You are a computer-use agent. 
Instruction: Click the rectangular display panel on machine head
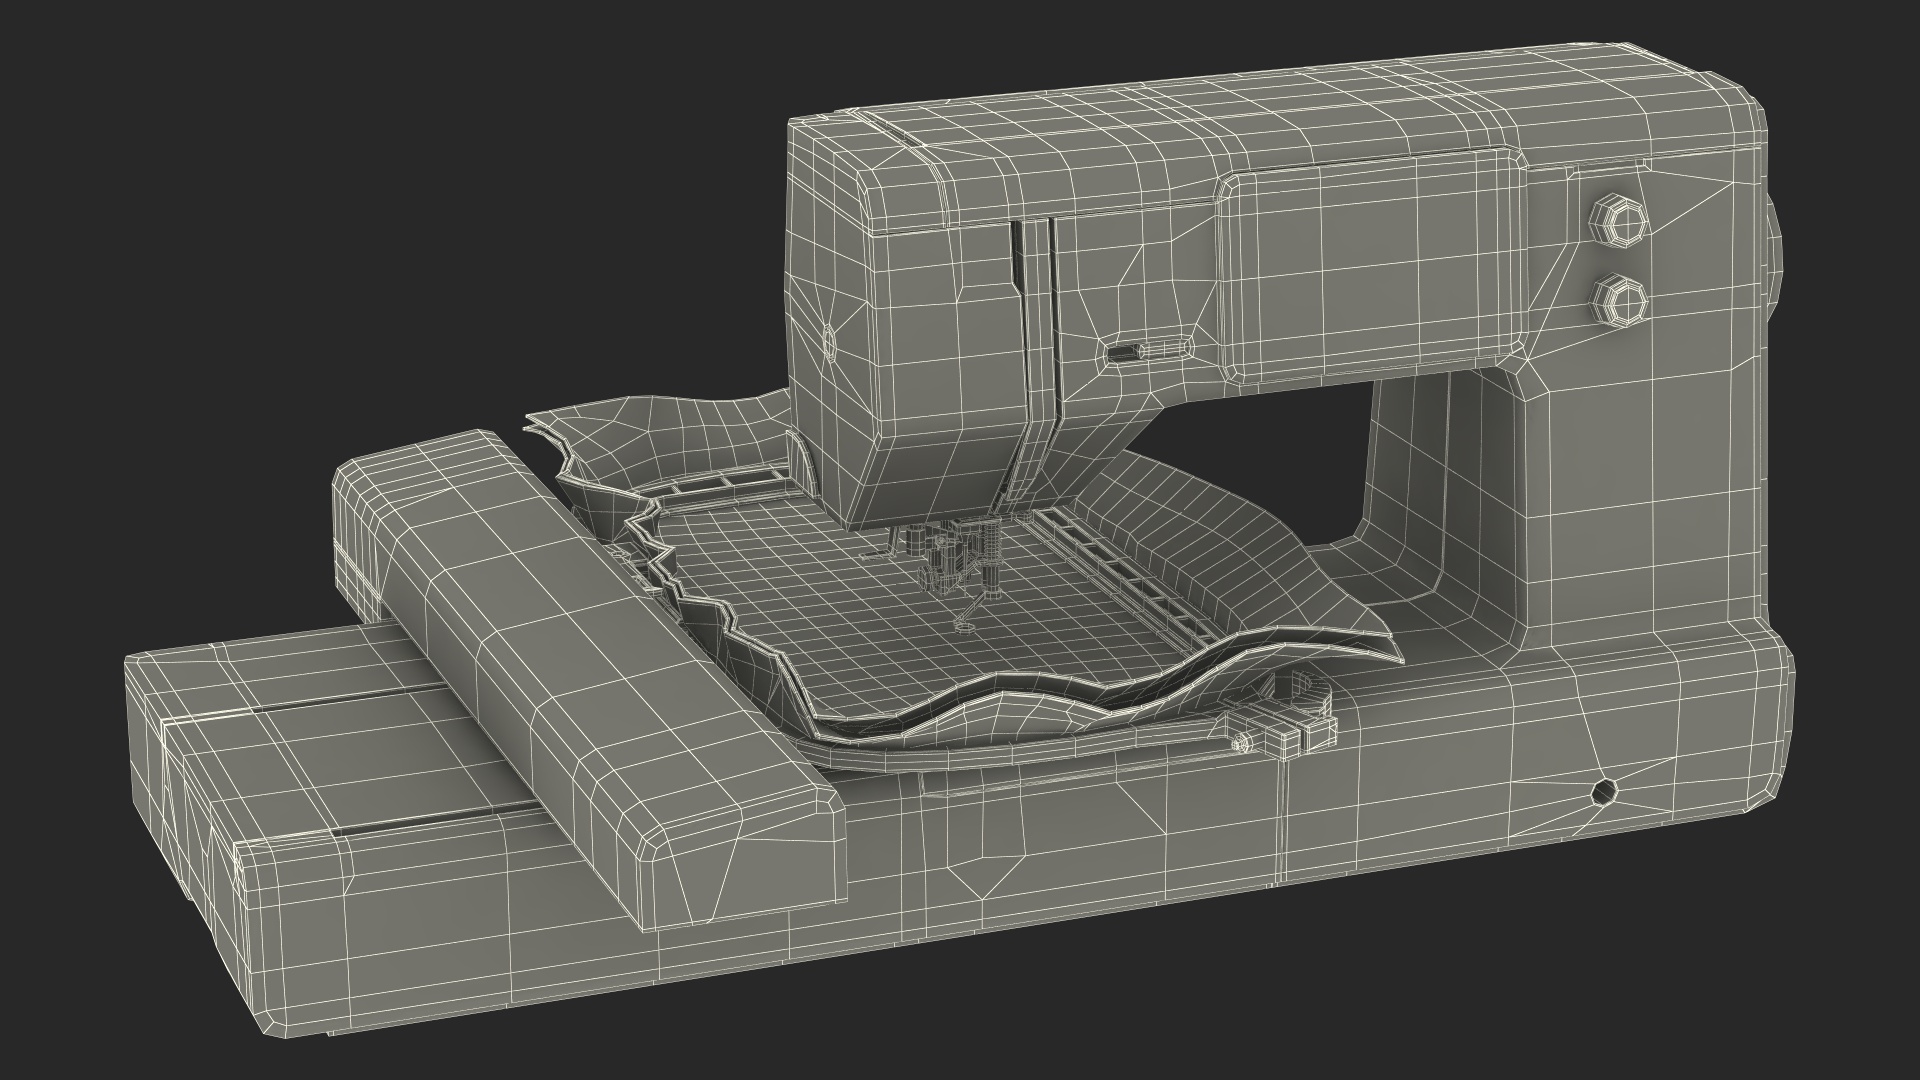point(1370,265)
